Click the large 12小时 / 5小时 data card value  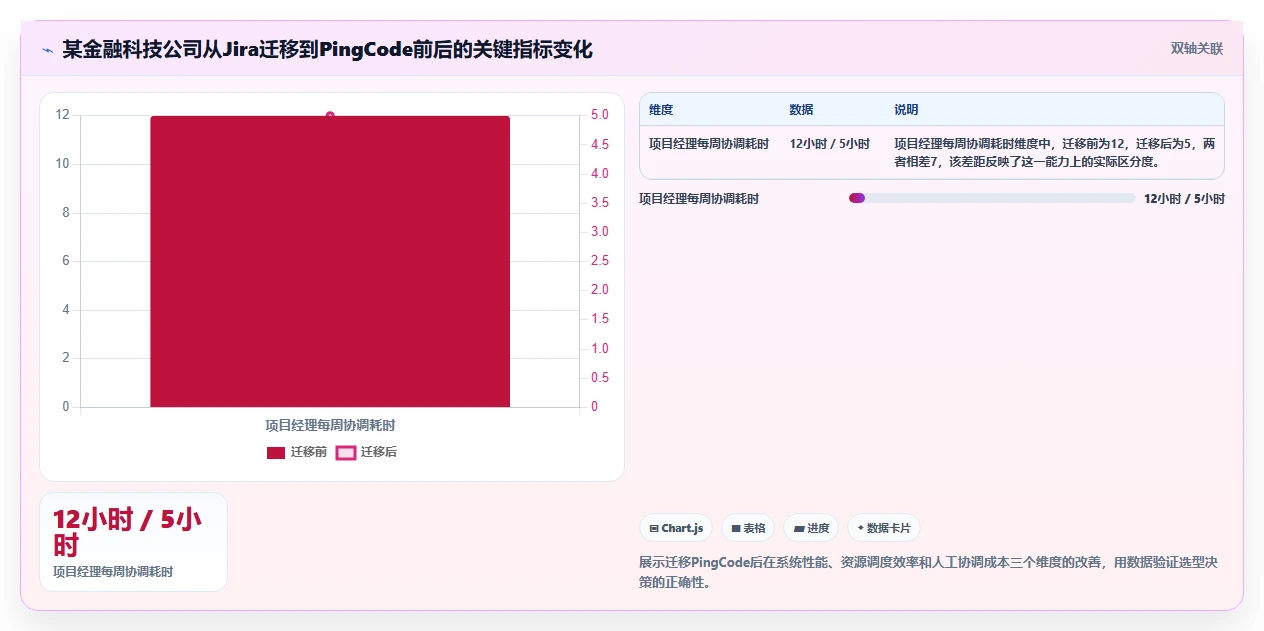127,532
